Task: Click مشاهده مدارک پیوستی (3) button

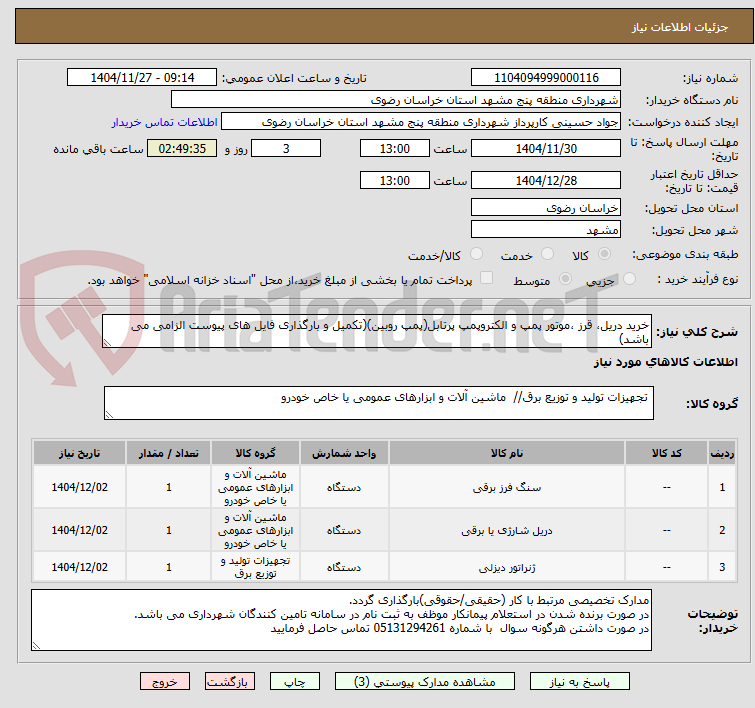Action: [x=425, y=682]
